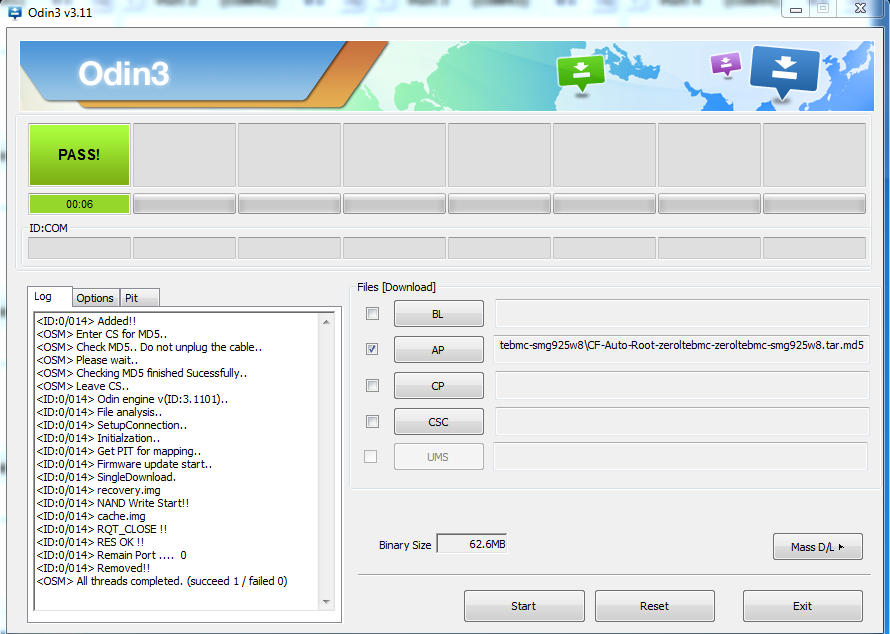Click the large blue download icon
Viewport: 890px width, 634px height.
point(784,70)
